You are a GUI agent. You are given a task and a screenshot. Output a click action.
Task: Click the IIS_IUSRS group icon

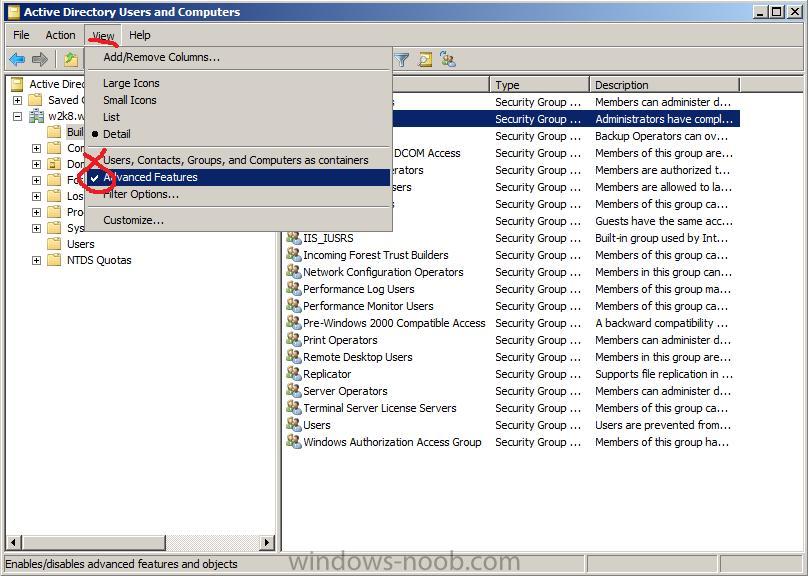[x=294, y=238]
